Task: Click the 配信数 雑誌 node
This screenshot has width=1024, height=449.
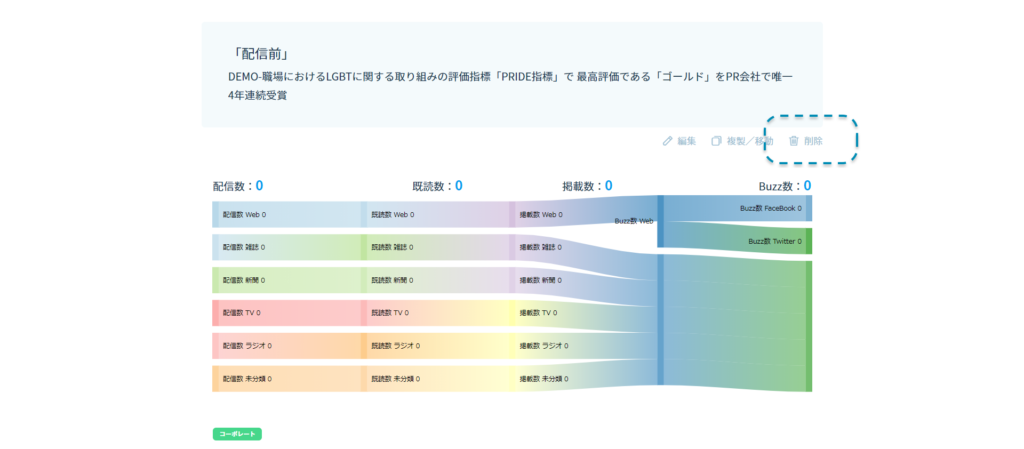Action: (x=244, y=247)
